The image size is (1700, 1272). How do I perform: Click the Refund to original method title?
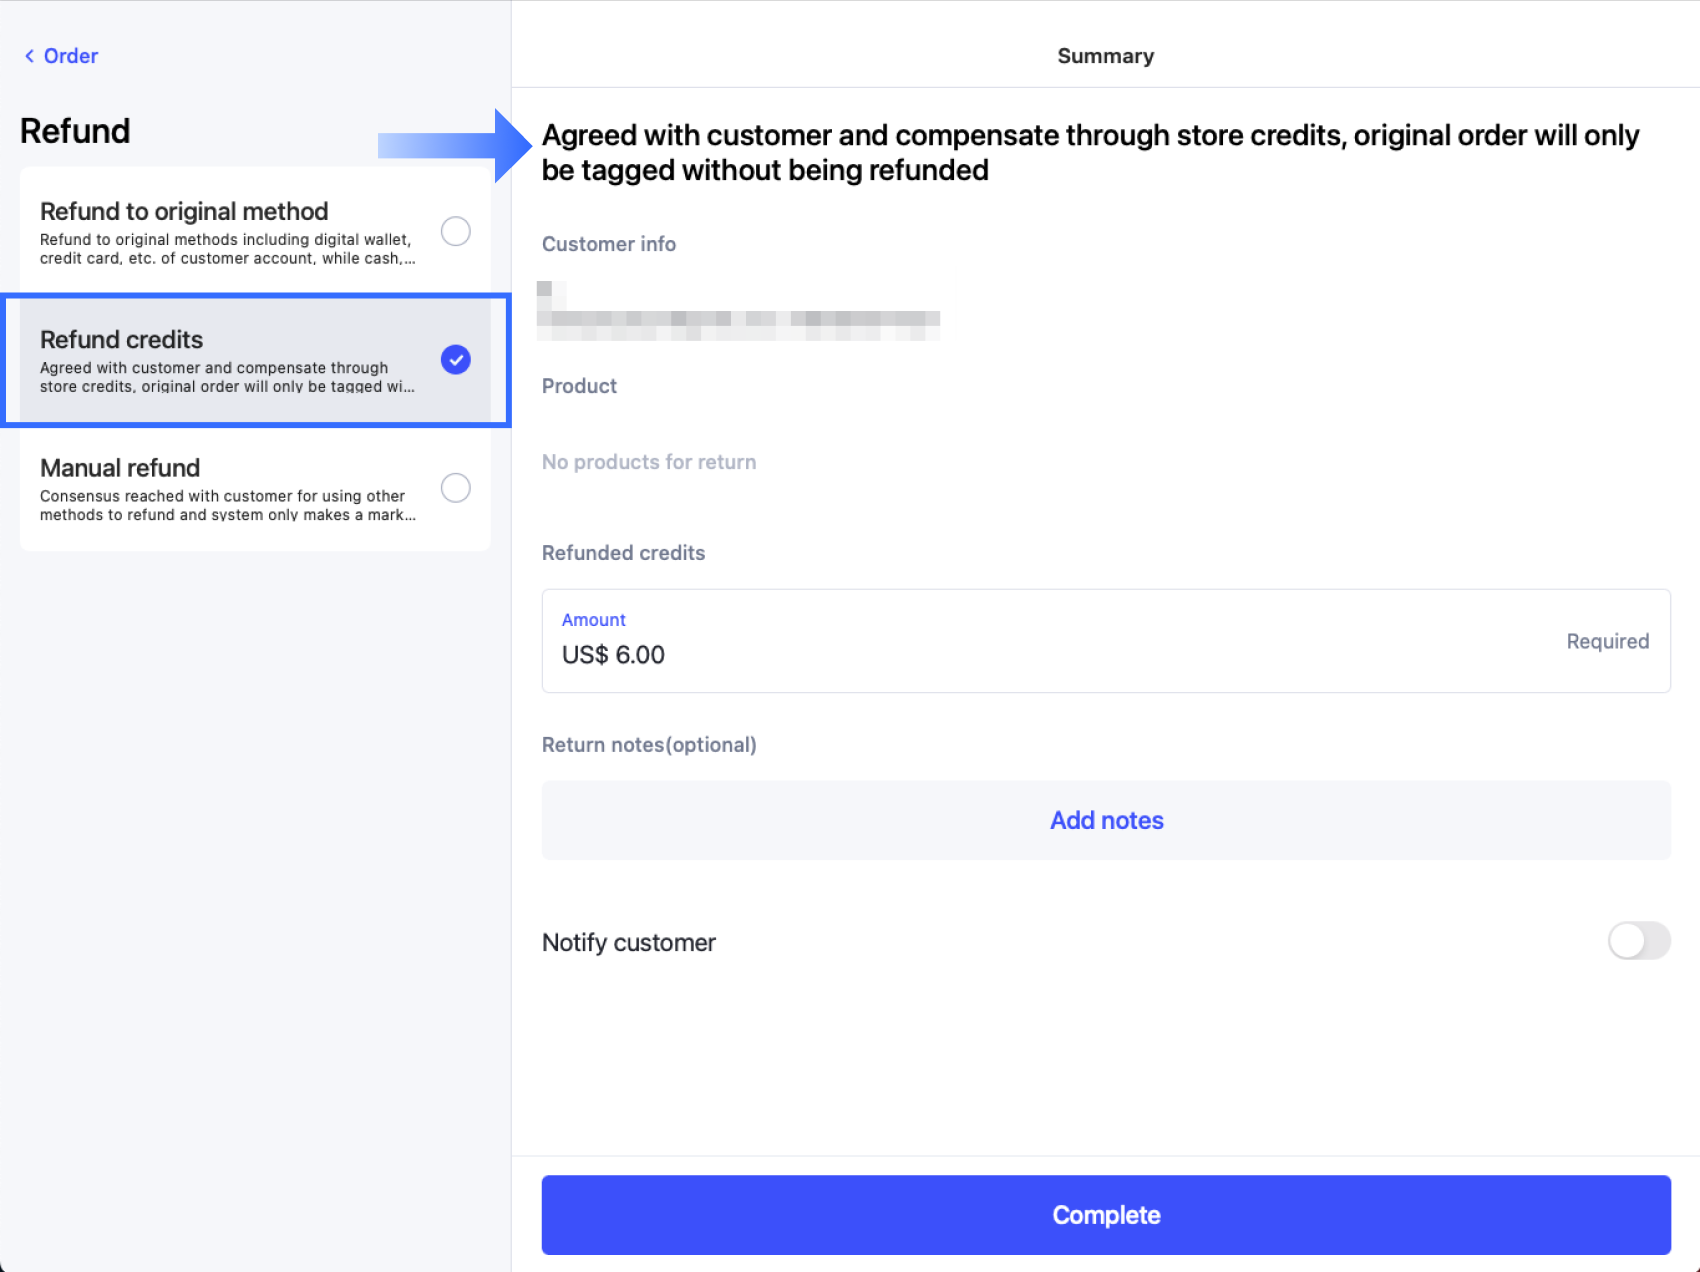tap(184, 211)
